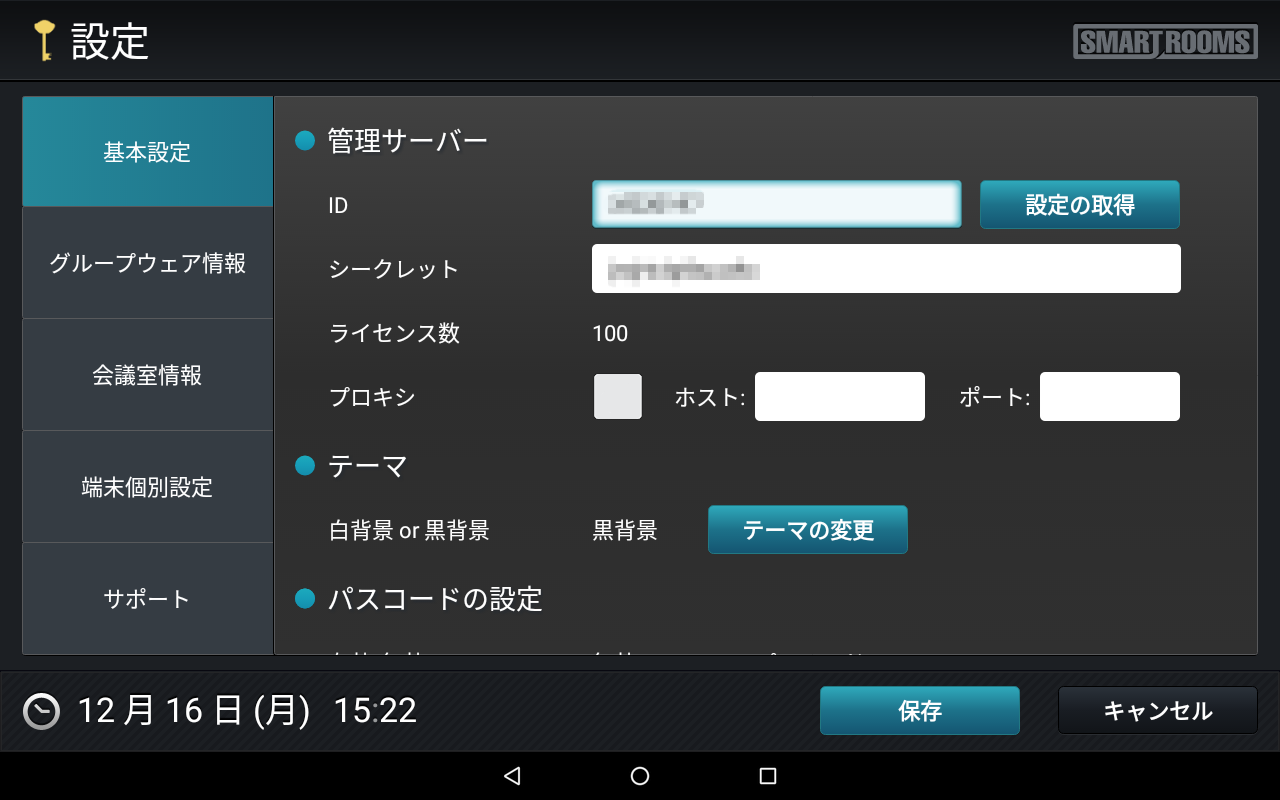Click the テーマの変更 button
This screenshot has width=1280, height=800.
[x=808, y=530]
